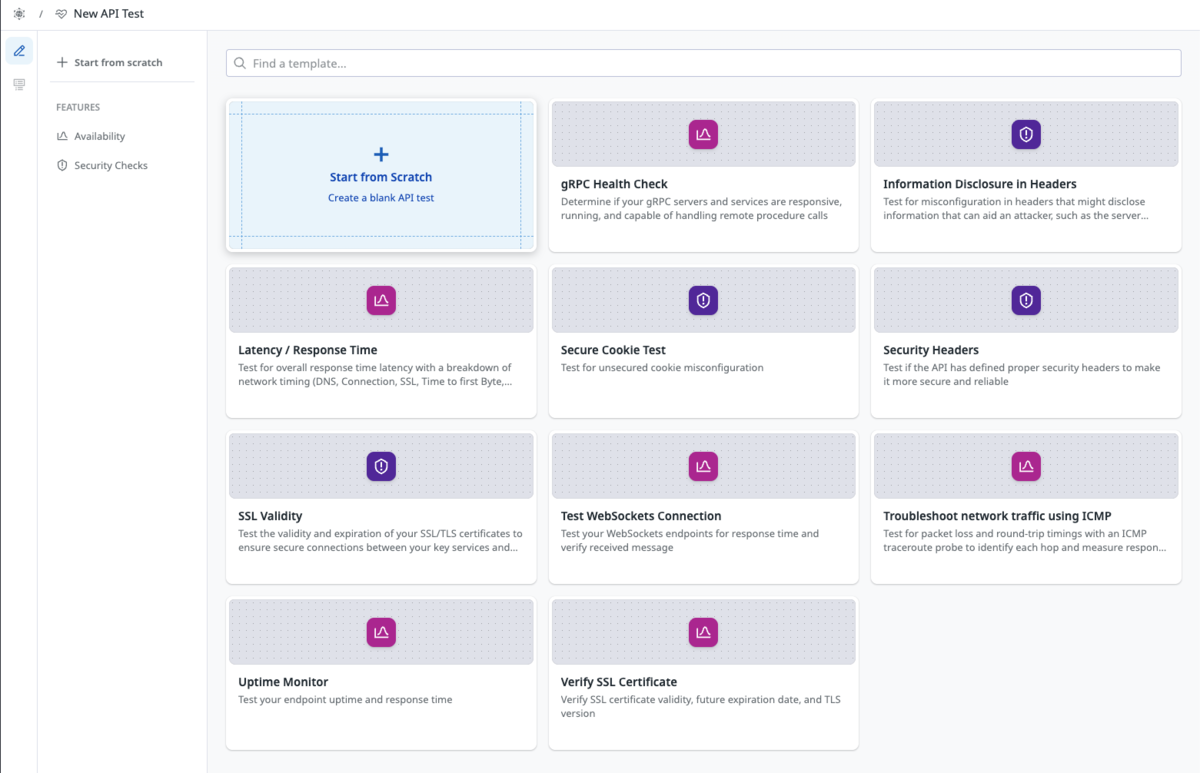This screenshot has width=1200, height=773.
Task: Toggle the Availability feature filter
Action: pos(98,136)
